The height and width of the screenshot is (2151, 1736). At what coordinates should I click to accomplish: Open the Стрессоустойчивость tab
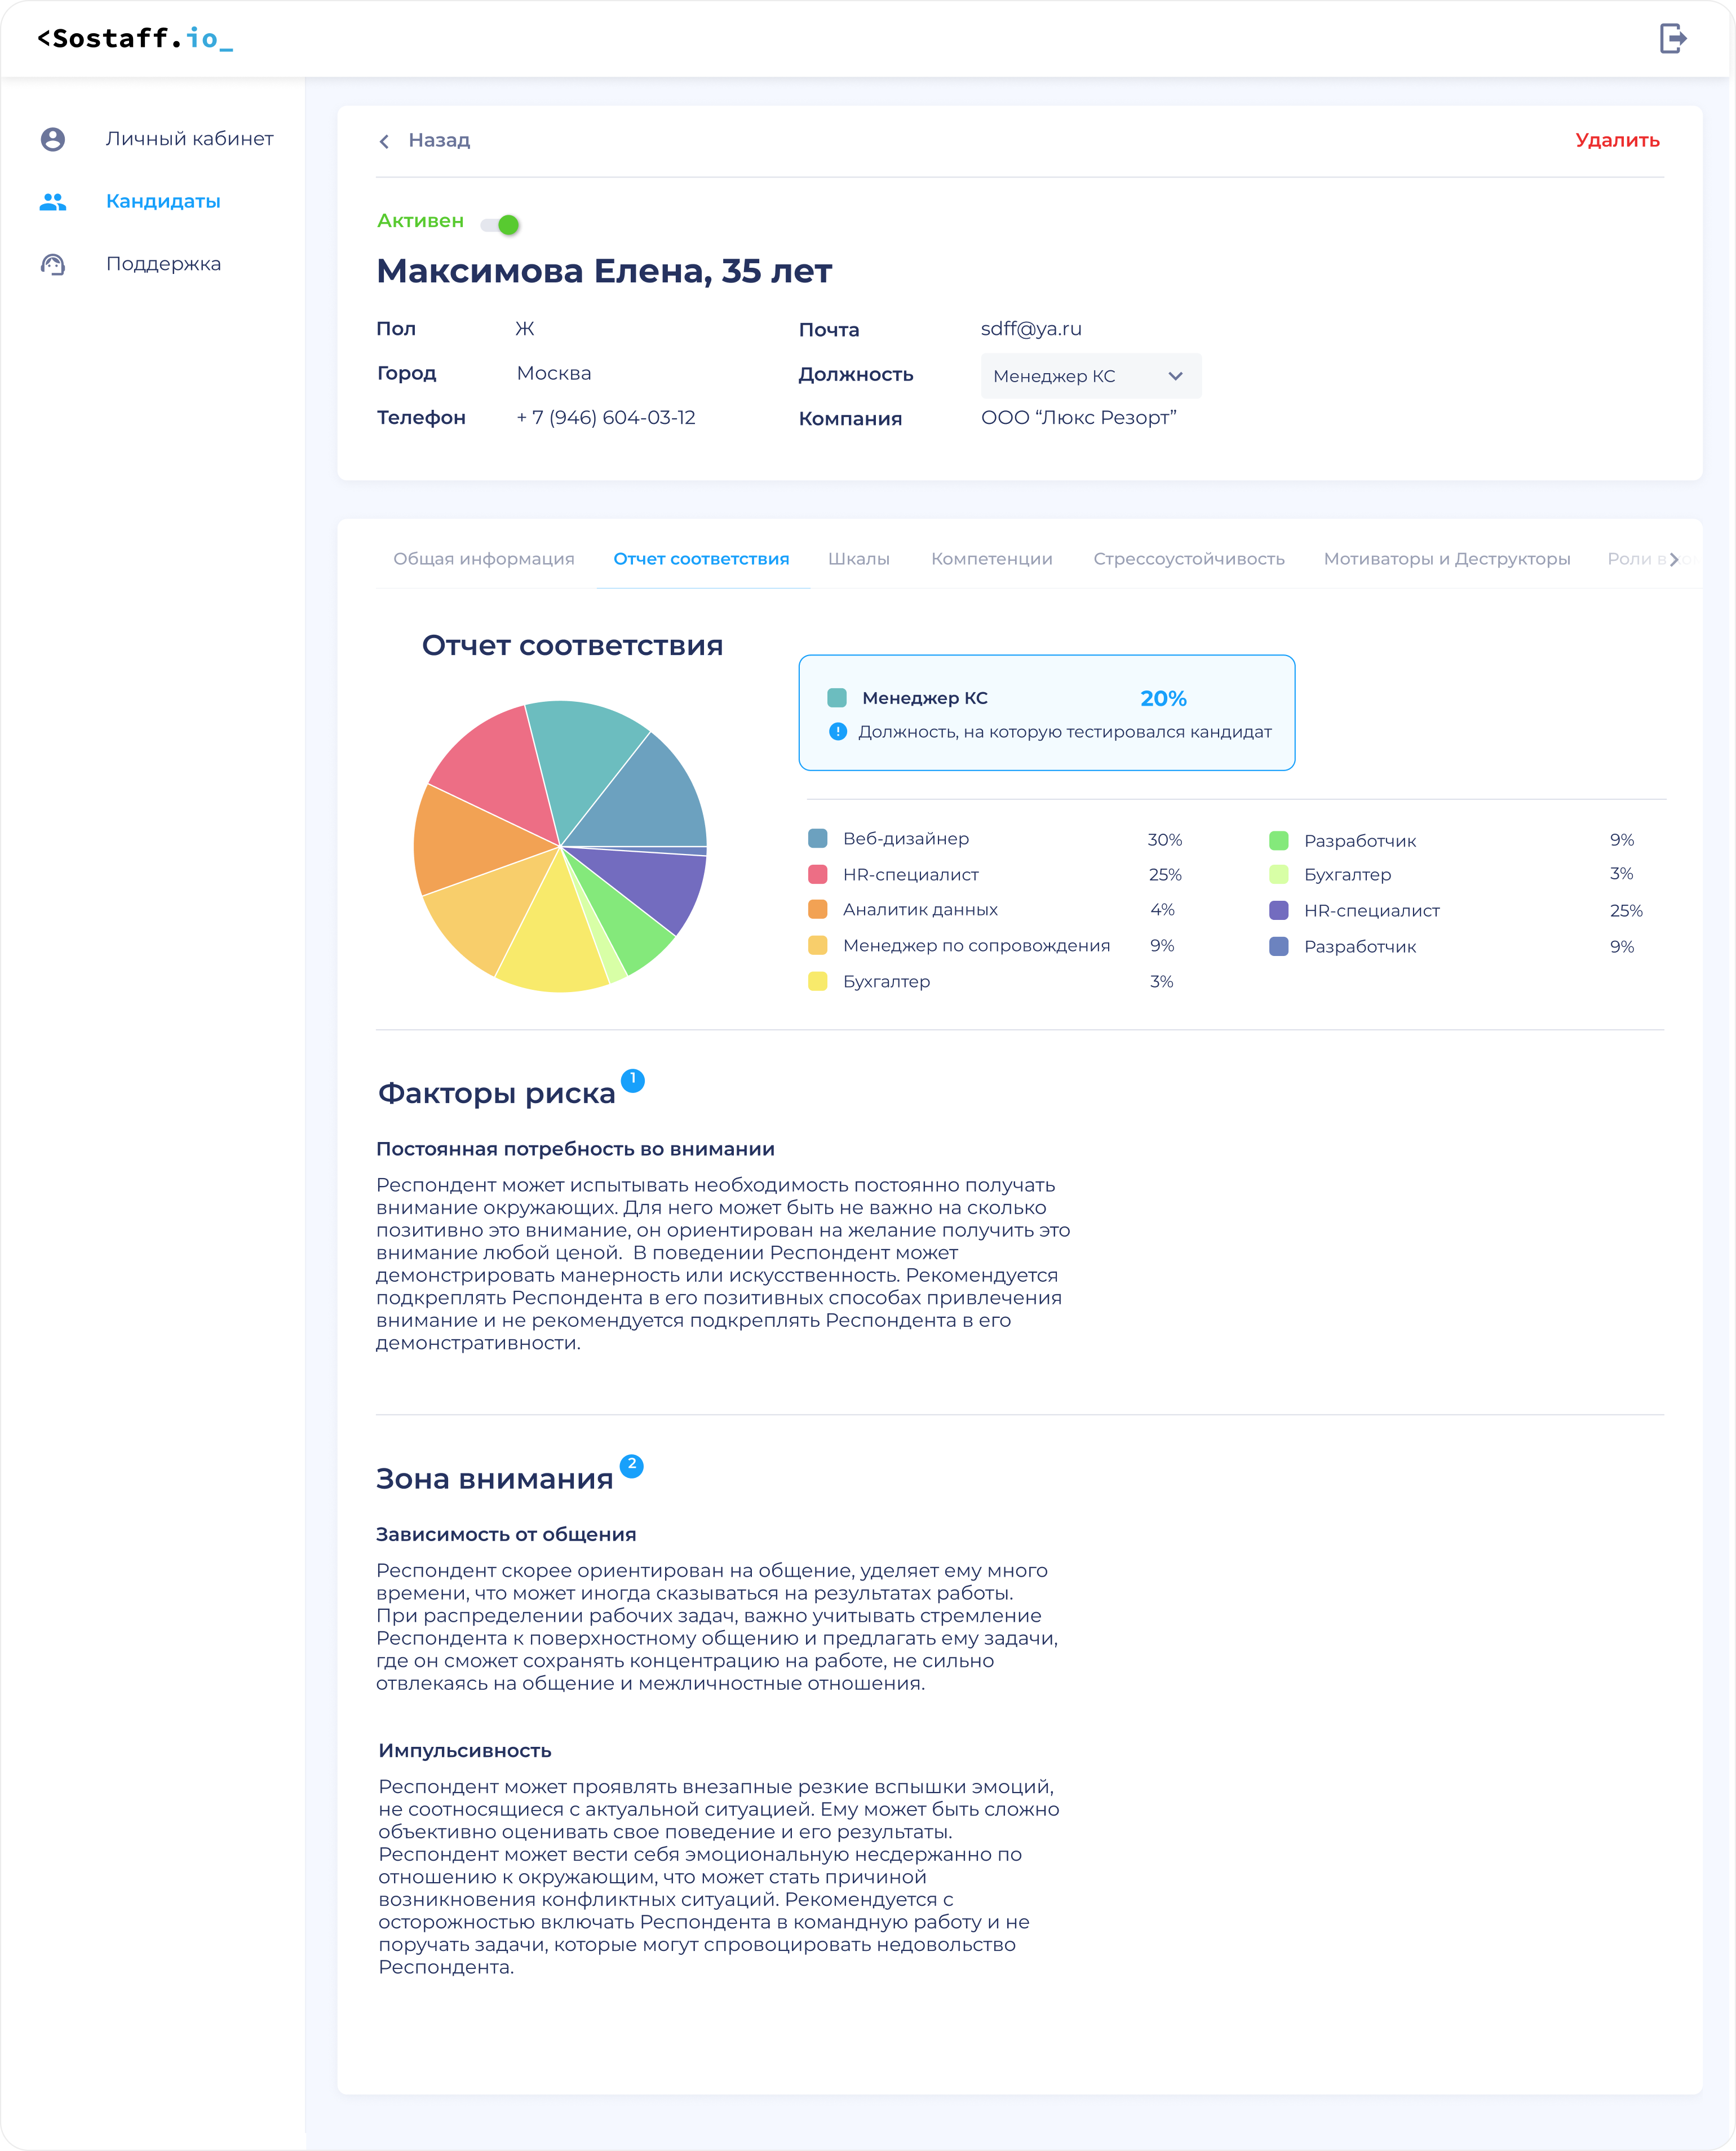1189,559
